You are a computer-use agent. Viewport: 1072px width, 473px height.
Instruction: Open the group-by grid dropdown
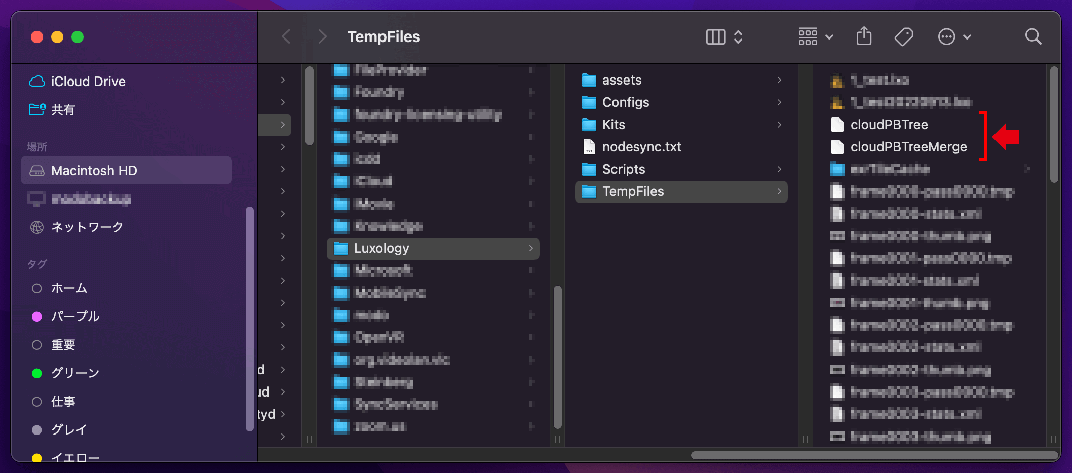click(816, 37)
